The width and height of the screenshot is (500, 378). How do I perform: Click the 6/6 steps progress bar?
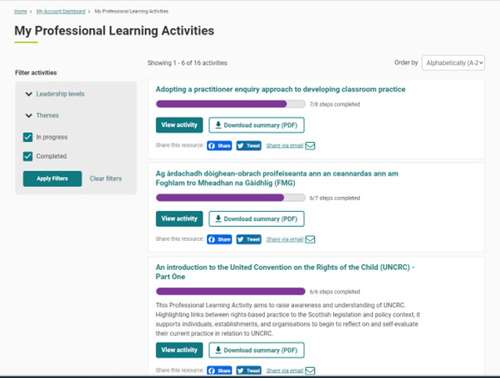click(231, 291)
